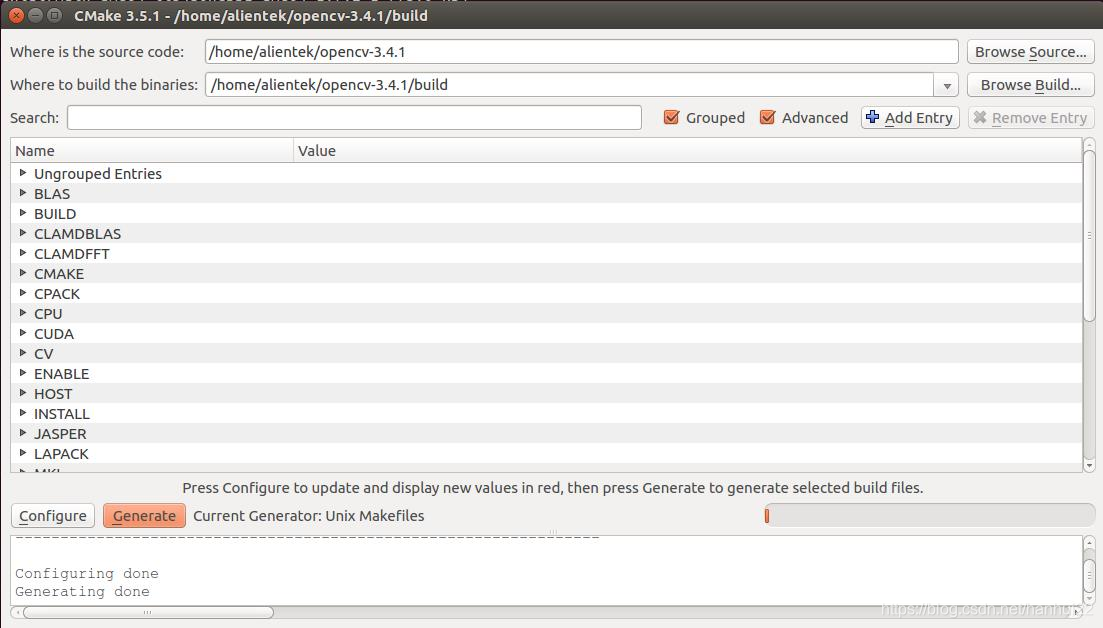1103x628 pixels.
Task: Expand the INSTALL group
Action: (x=23, y=413)
